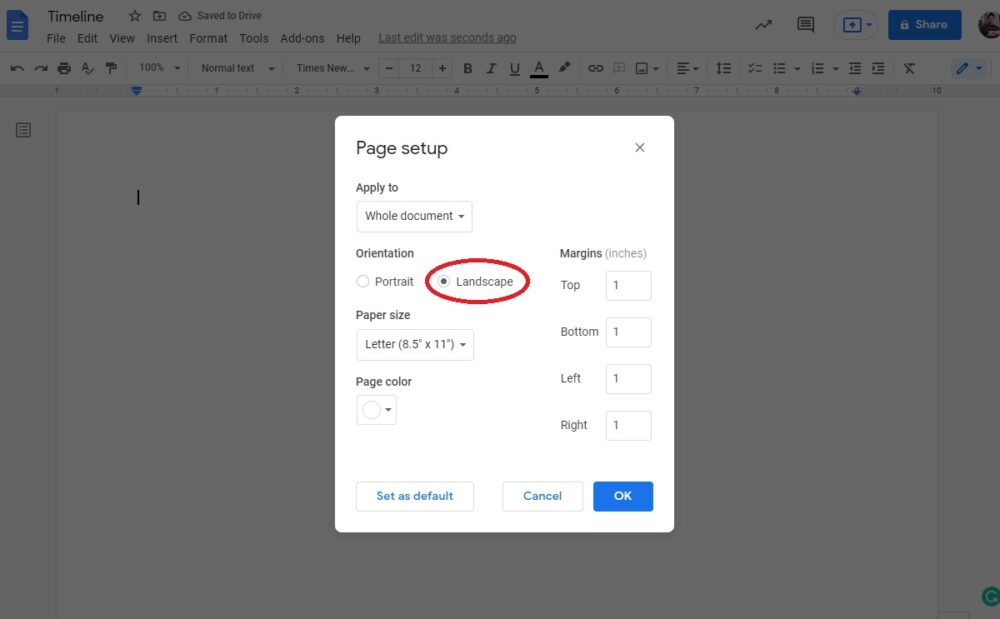This screenshot has width=1000, height=619.
Task: Click the Paint format tool
Action: point(111,68)
